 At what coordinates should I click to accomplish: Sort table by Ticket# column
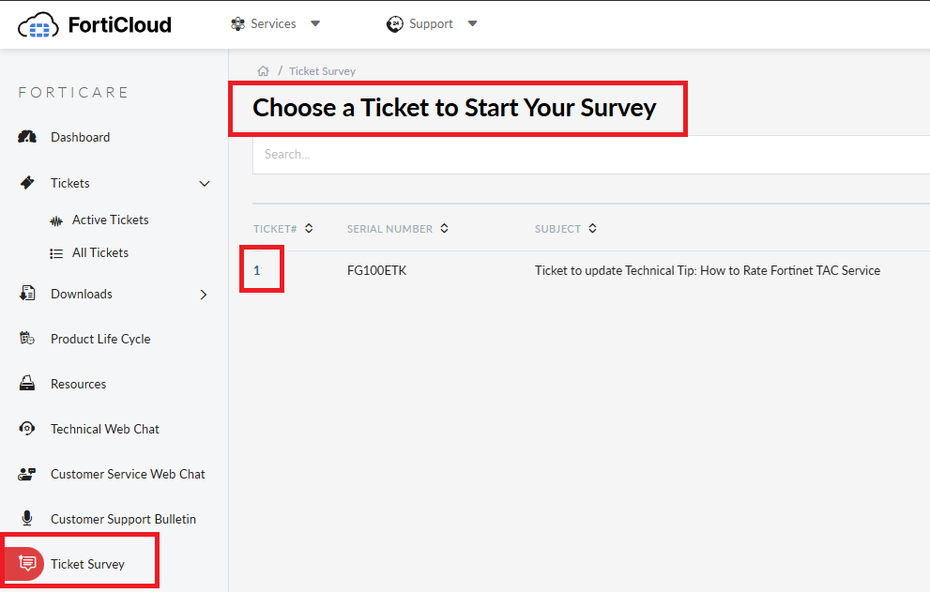point(309,229)
